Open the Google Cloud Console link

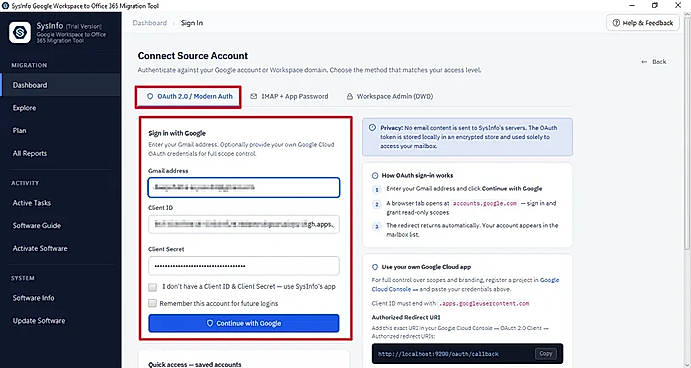point(465,285)
